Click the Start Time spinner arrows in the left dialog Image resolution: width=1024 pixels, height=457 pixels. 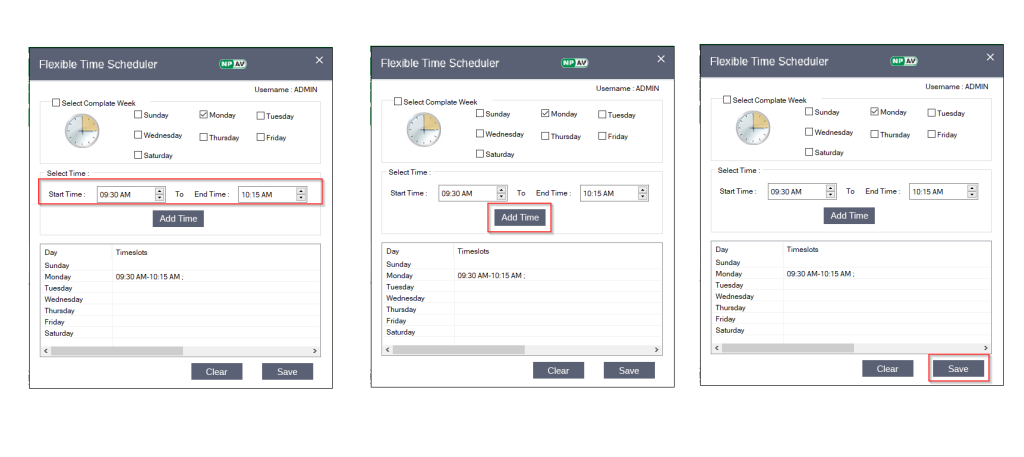pos(160,194)
